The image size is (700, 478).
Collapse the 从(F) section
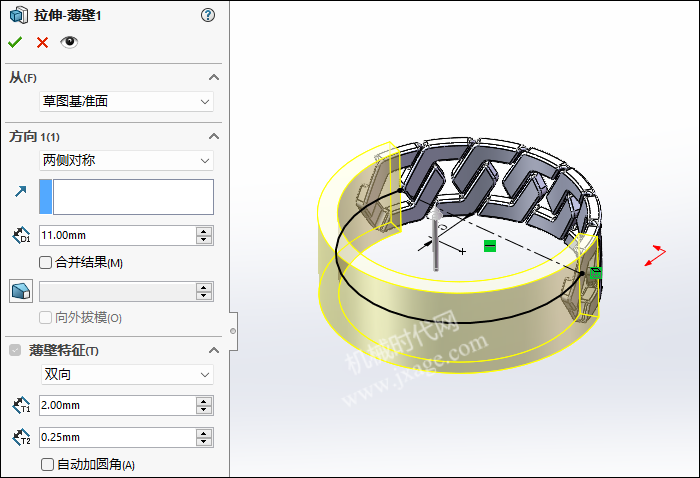(214, 77)
